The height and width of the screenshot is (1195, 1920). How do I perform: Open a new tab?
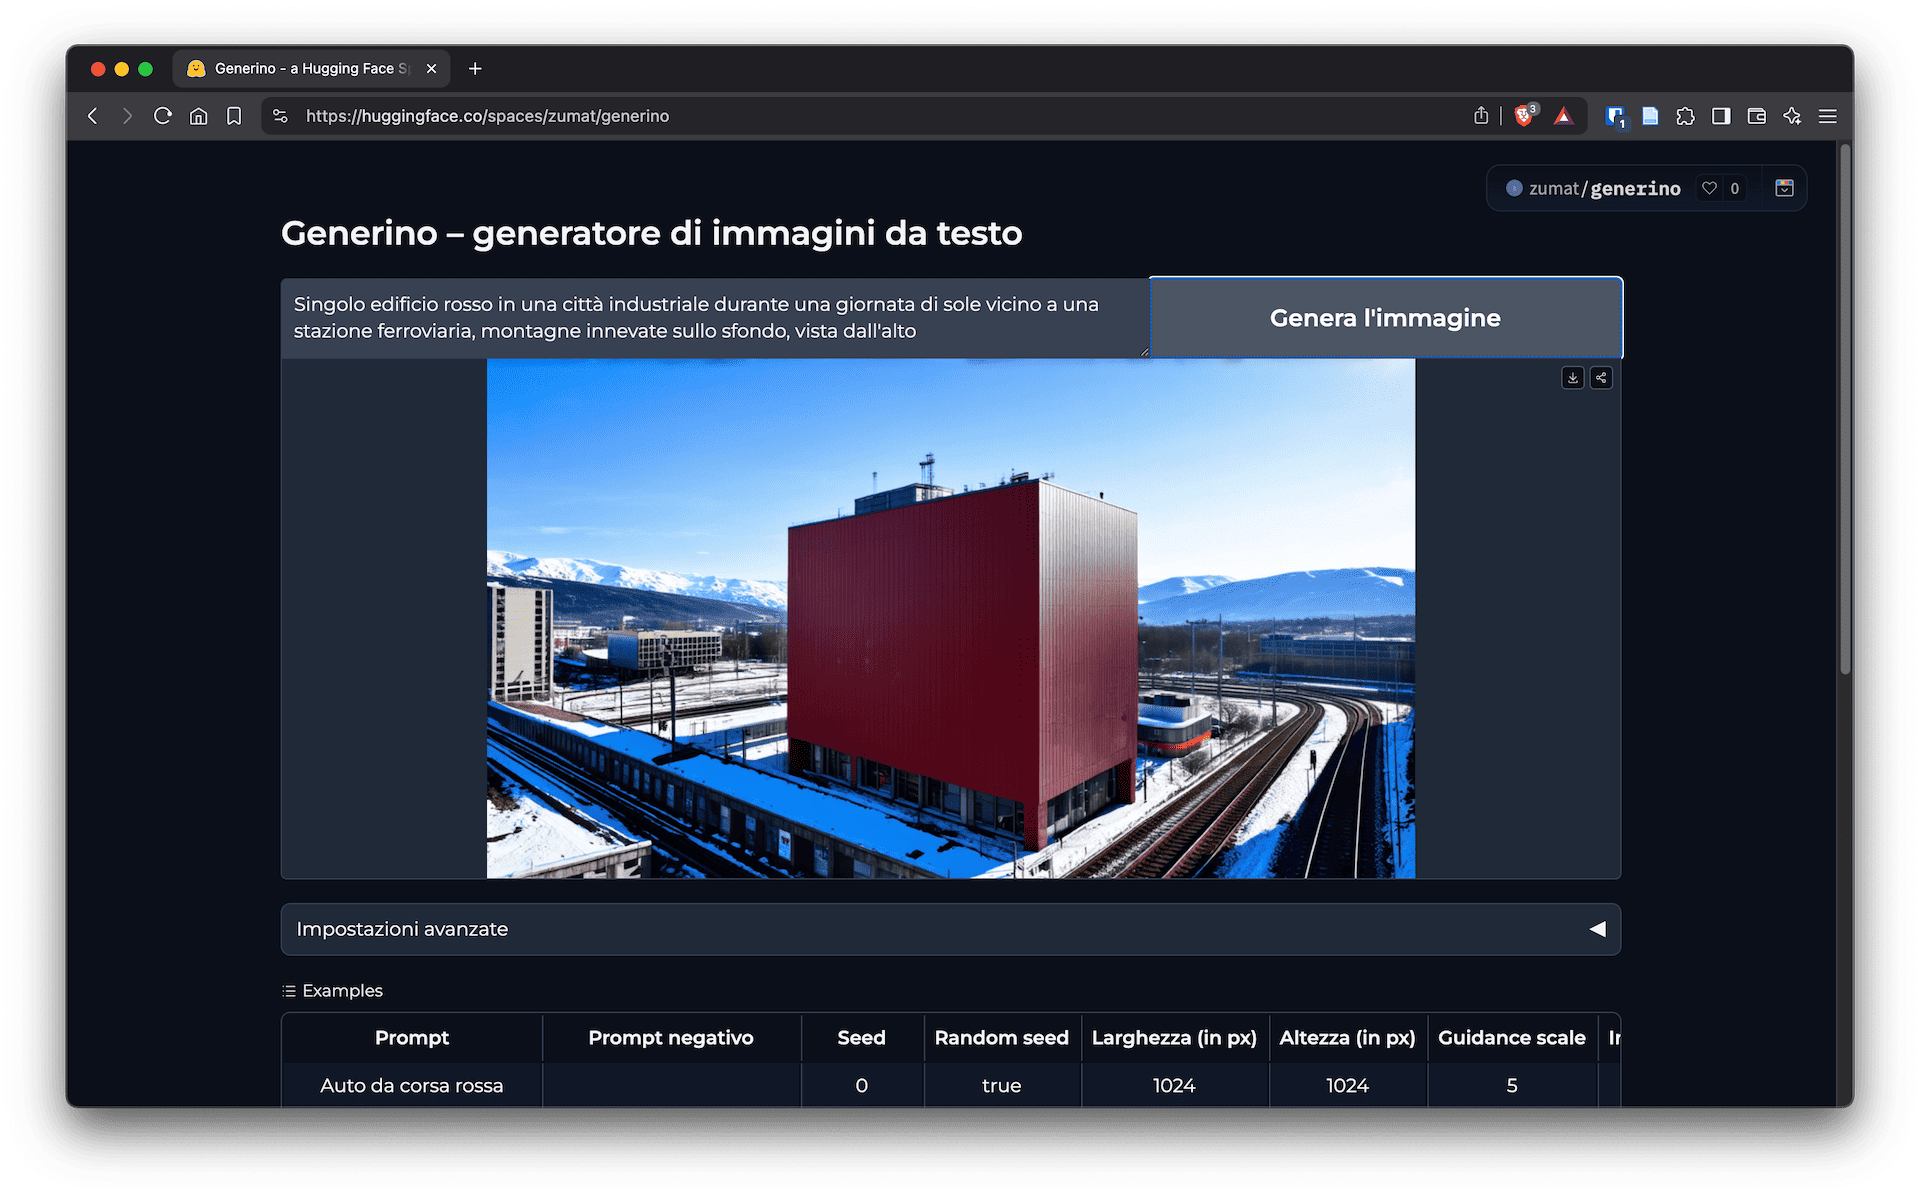coord(475,68)
